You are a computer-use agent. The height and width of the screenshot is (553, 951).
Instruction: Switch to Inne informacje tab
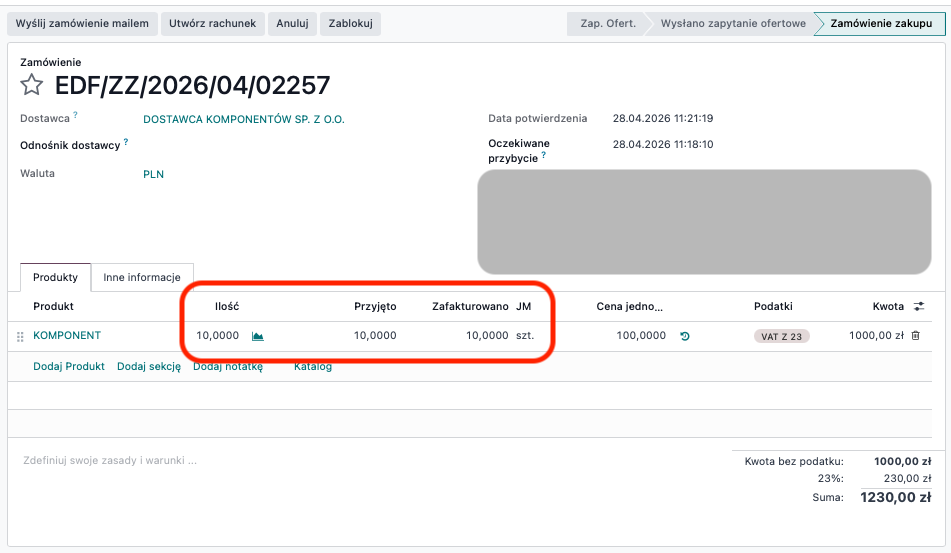click(142, 277)
